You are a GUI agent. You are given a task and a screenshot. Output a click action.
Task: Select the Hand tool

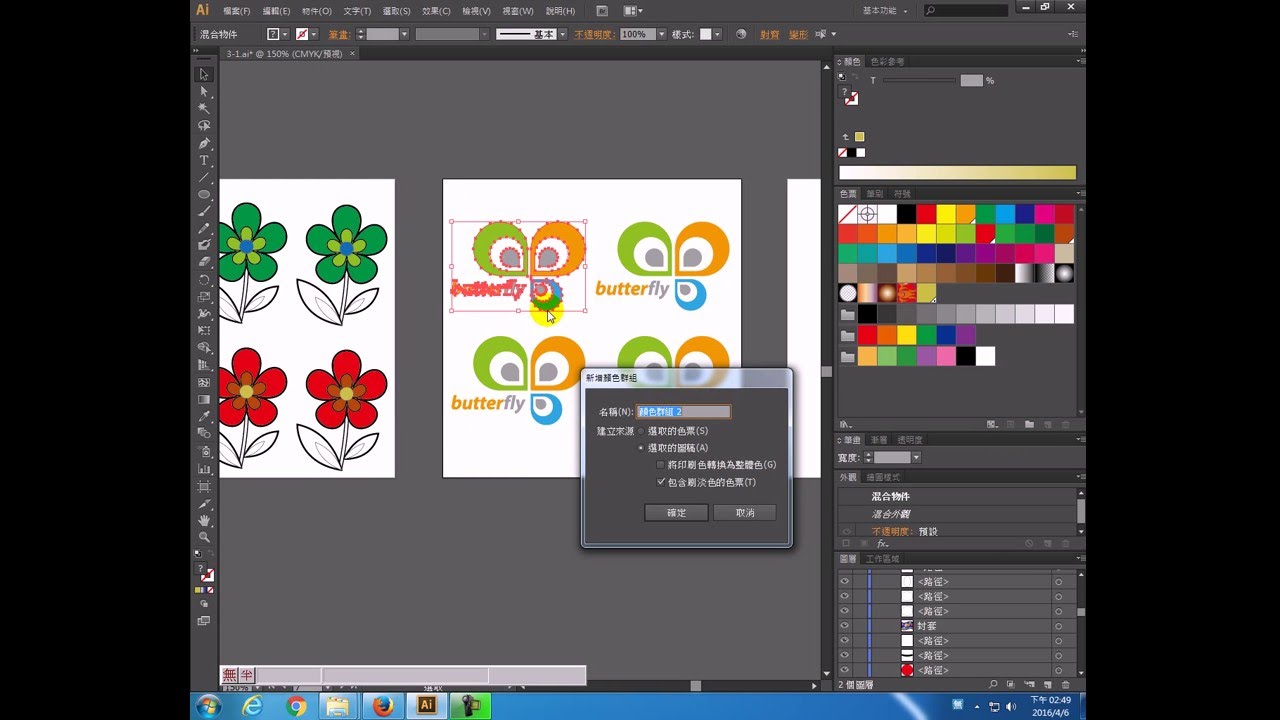tap(204, 520)
